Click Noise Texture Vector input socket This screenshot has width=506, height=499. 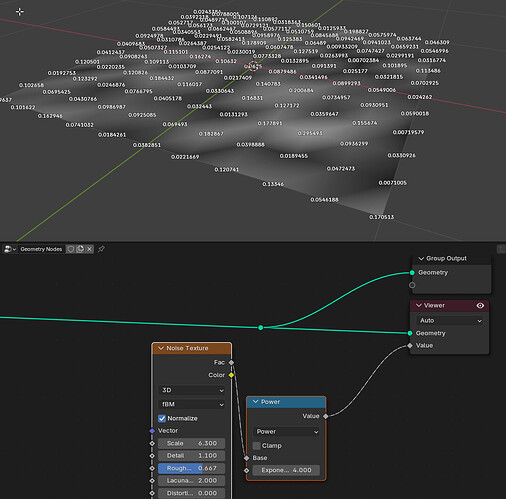point(152,431)
